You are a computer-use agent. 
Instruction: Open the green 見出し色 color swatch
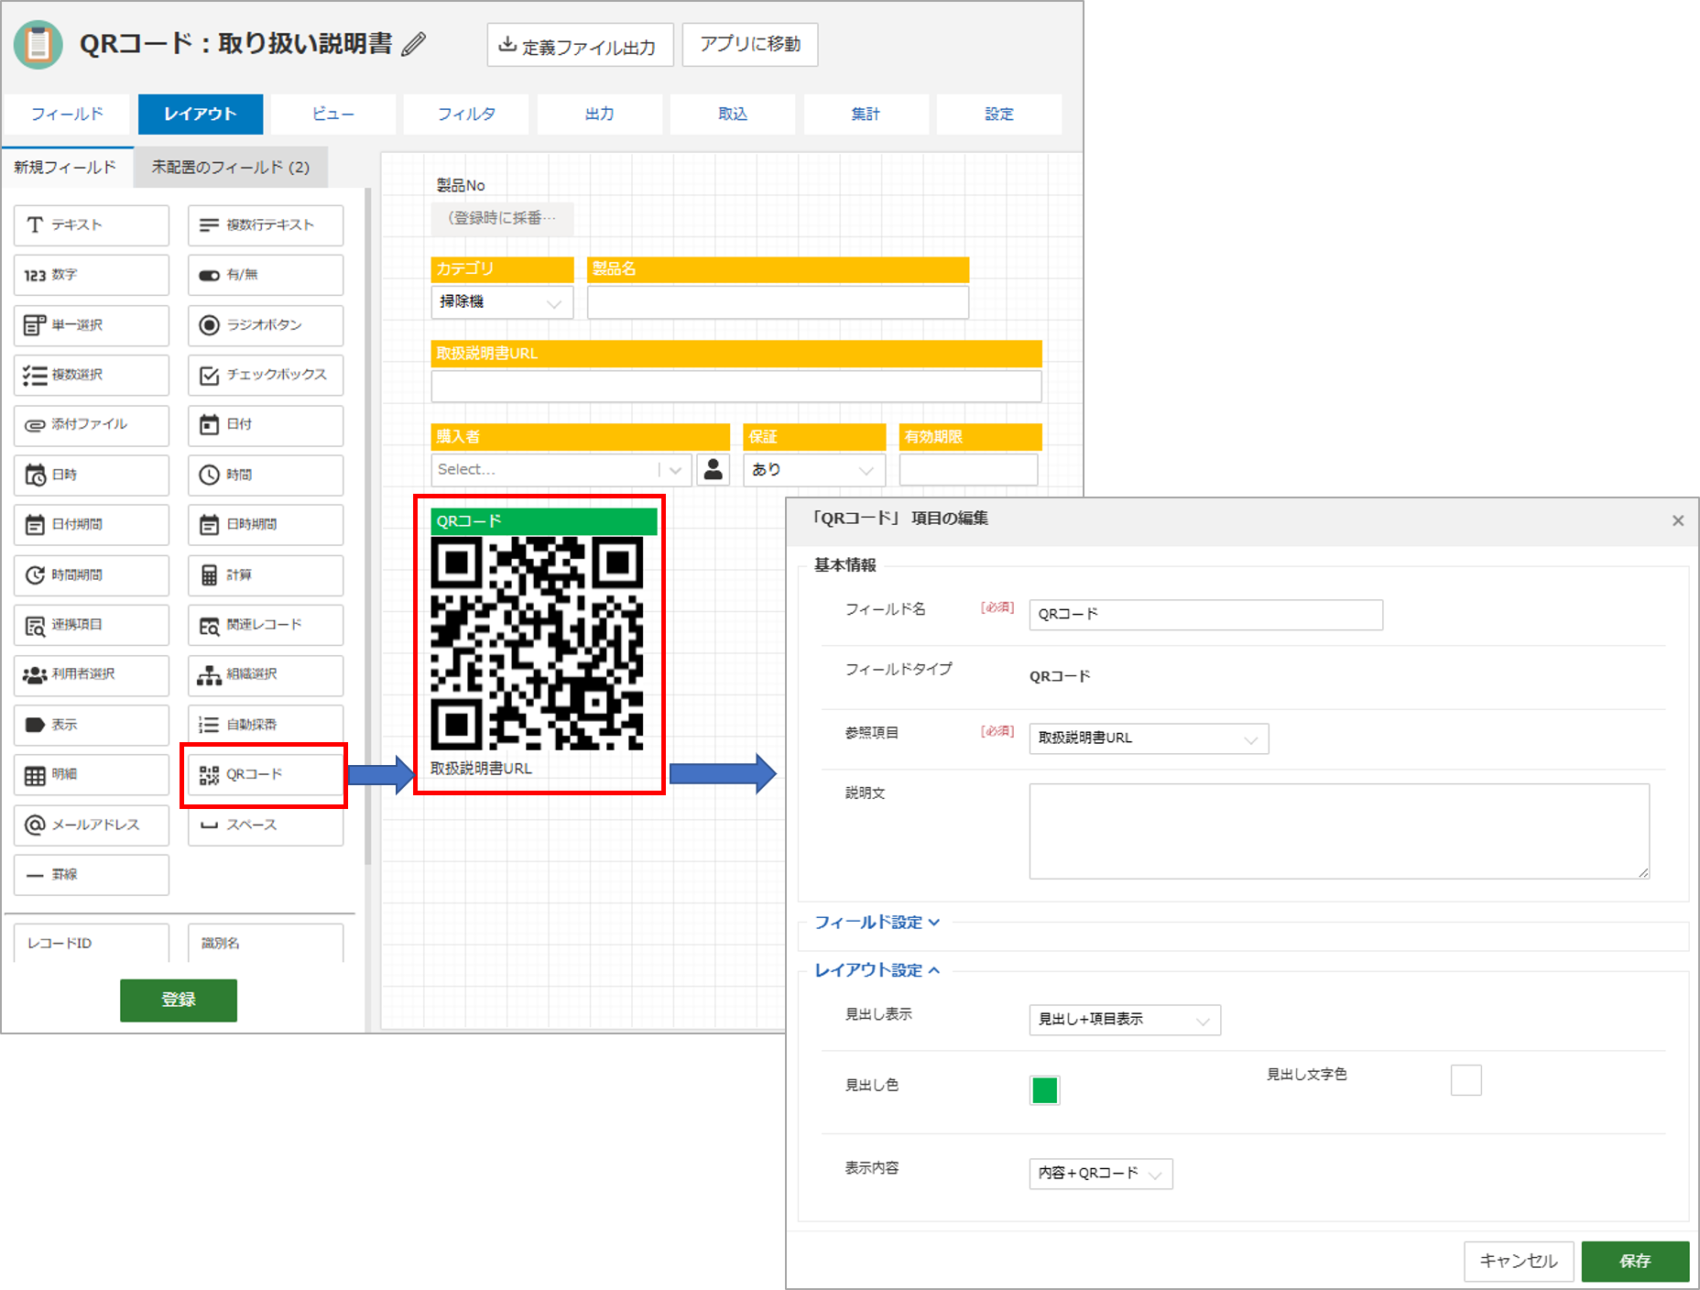[1044, 1090]
